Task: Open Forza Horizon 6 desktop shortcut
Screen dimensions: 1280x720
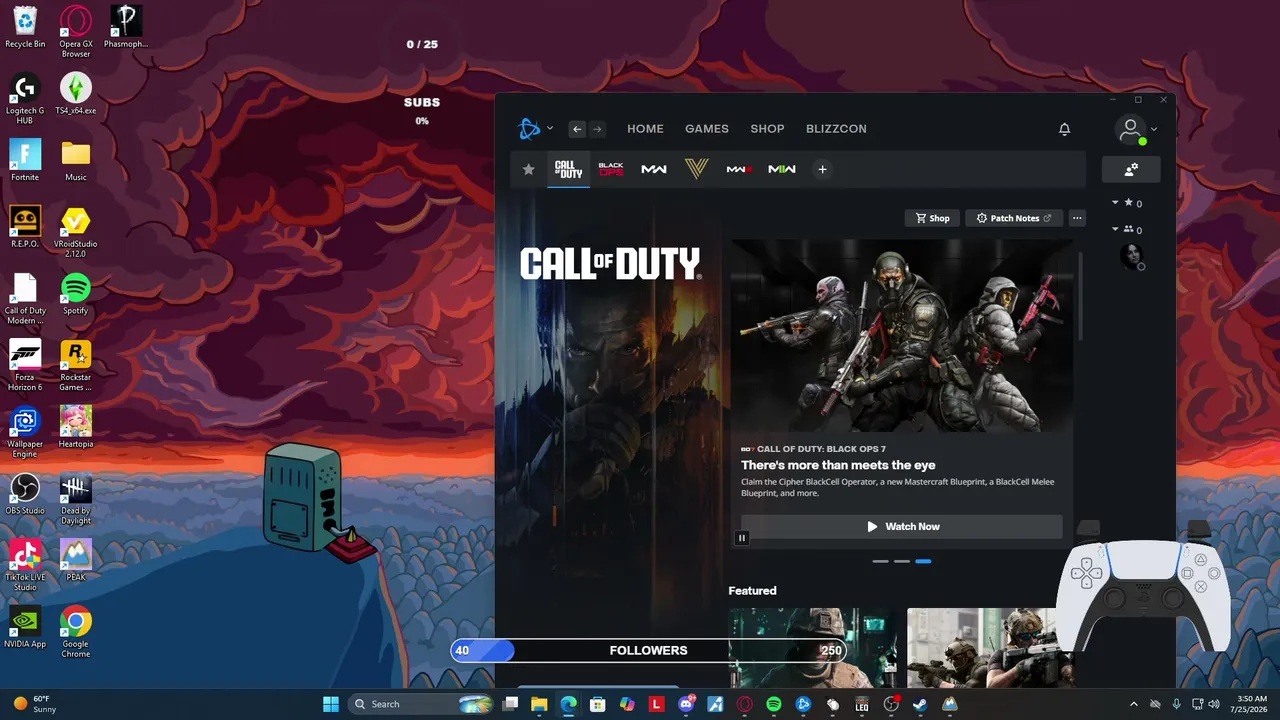Action: point(25,365)
